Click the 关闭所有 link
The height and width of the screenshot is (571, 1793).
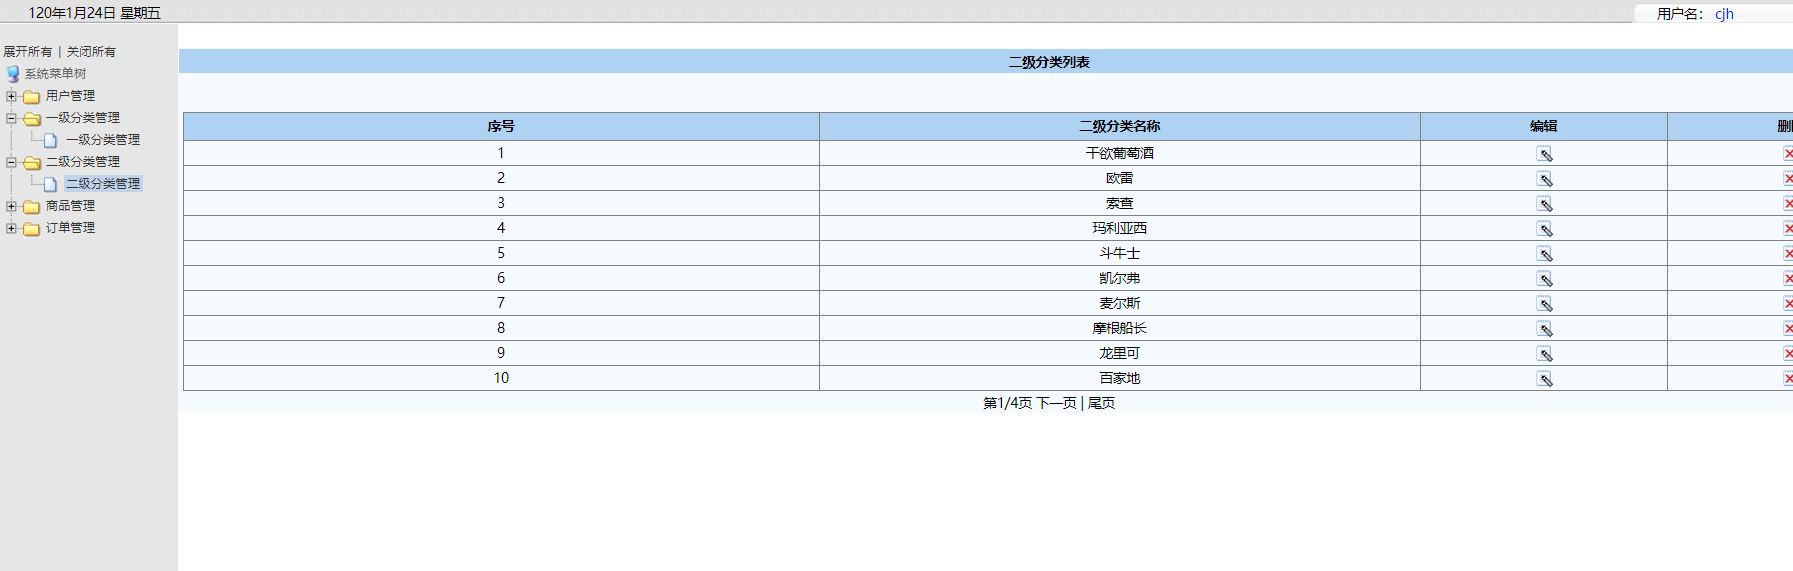coord(91,52)
